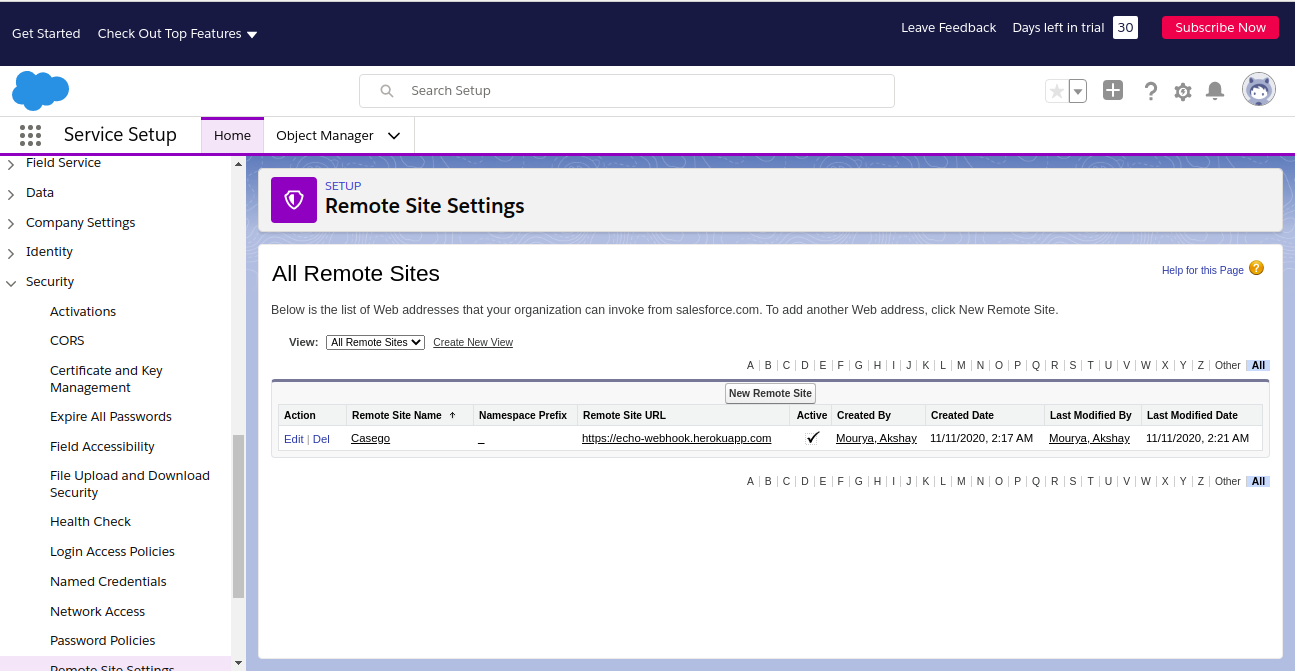The width and height of the screenshot is (1295, 671).
Task: Click Get Started in top bar
Action: 46,34
